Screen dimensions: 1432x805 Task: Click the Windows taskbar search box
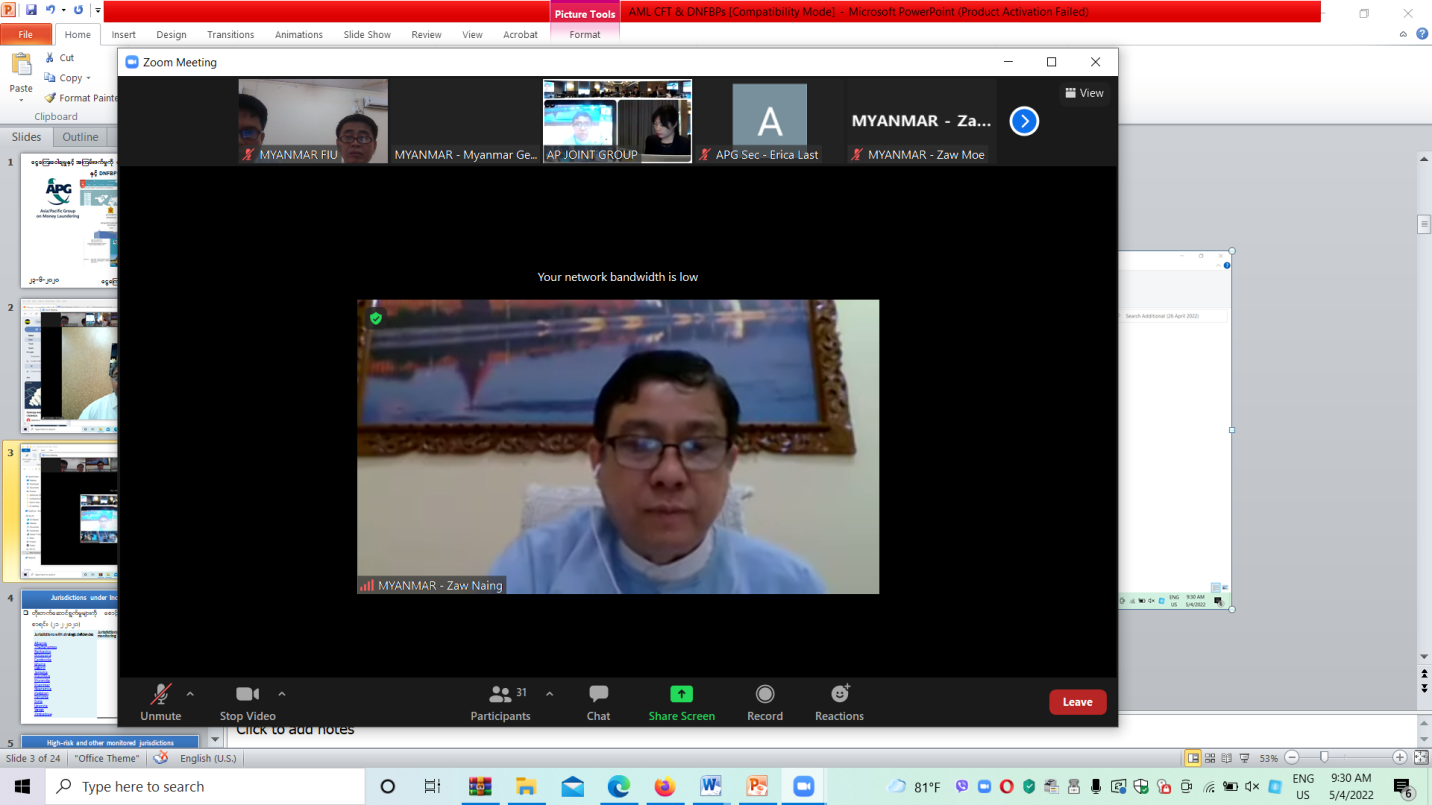[205, 787]
